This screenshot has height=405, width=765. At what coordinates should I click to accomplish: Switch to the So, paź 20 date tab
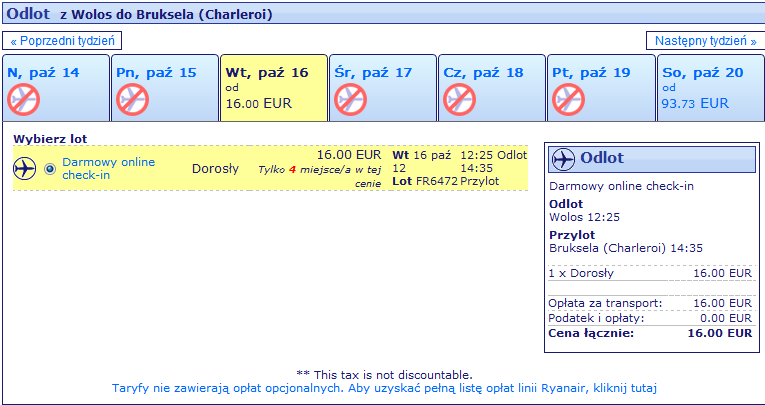tap(711, 88)
